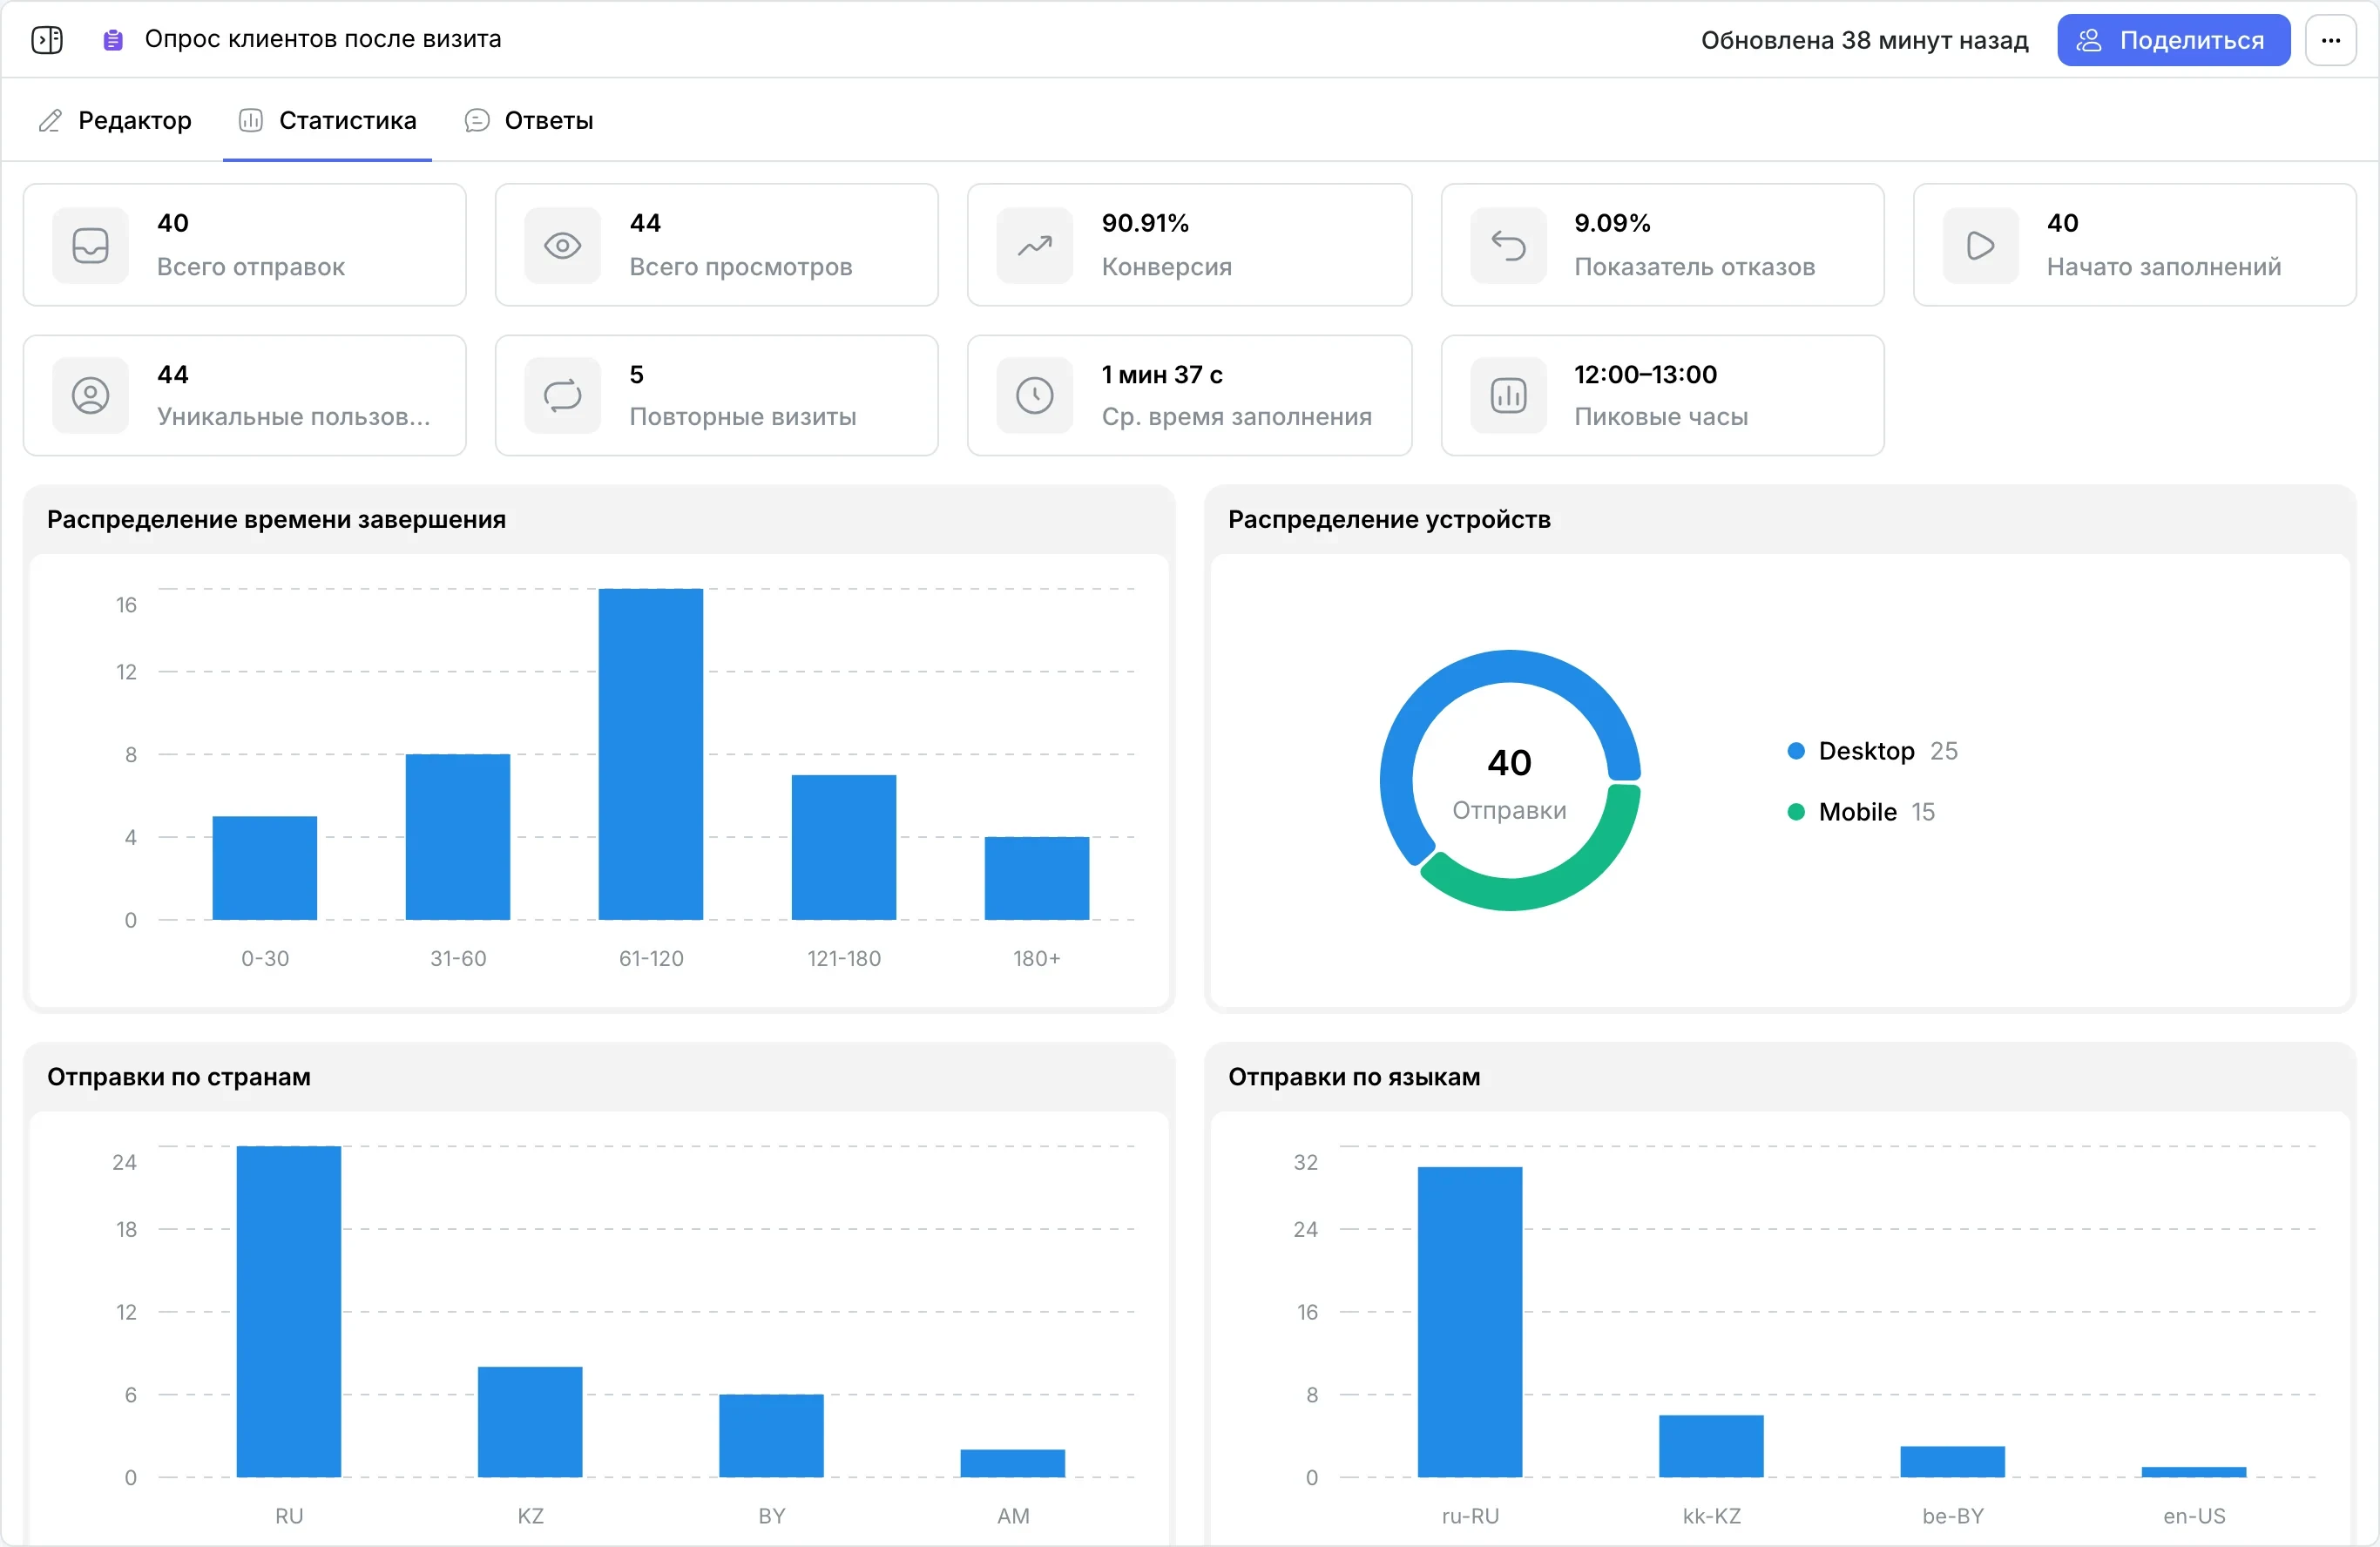Switch to the Редактор tab
Screen dimensions: 2380x1547
115,120
